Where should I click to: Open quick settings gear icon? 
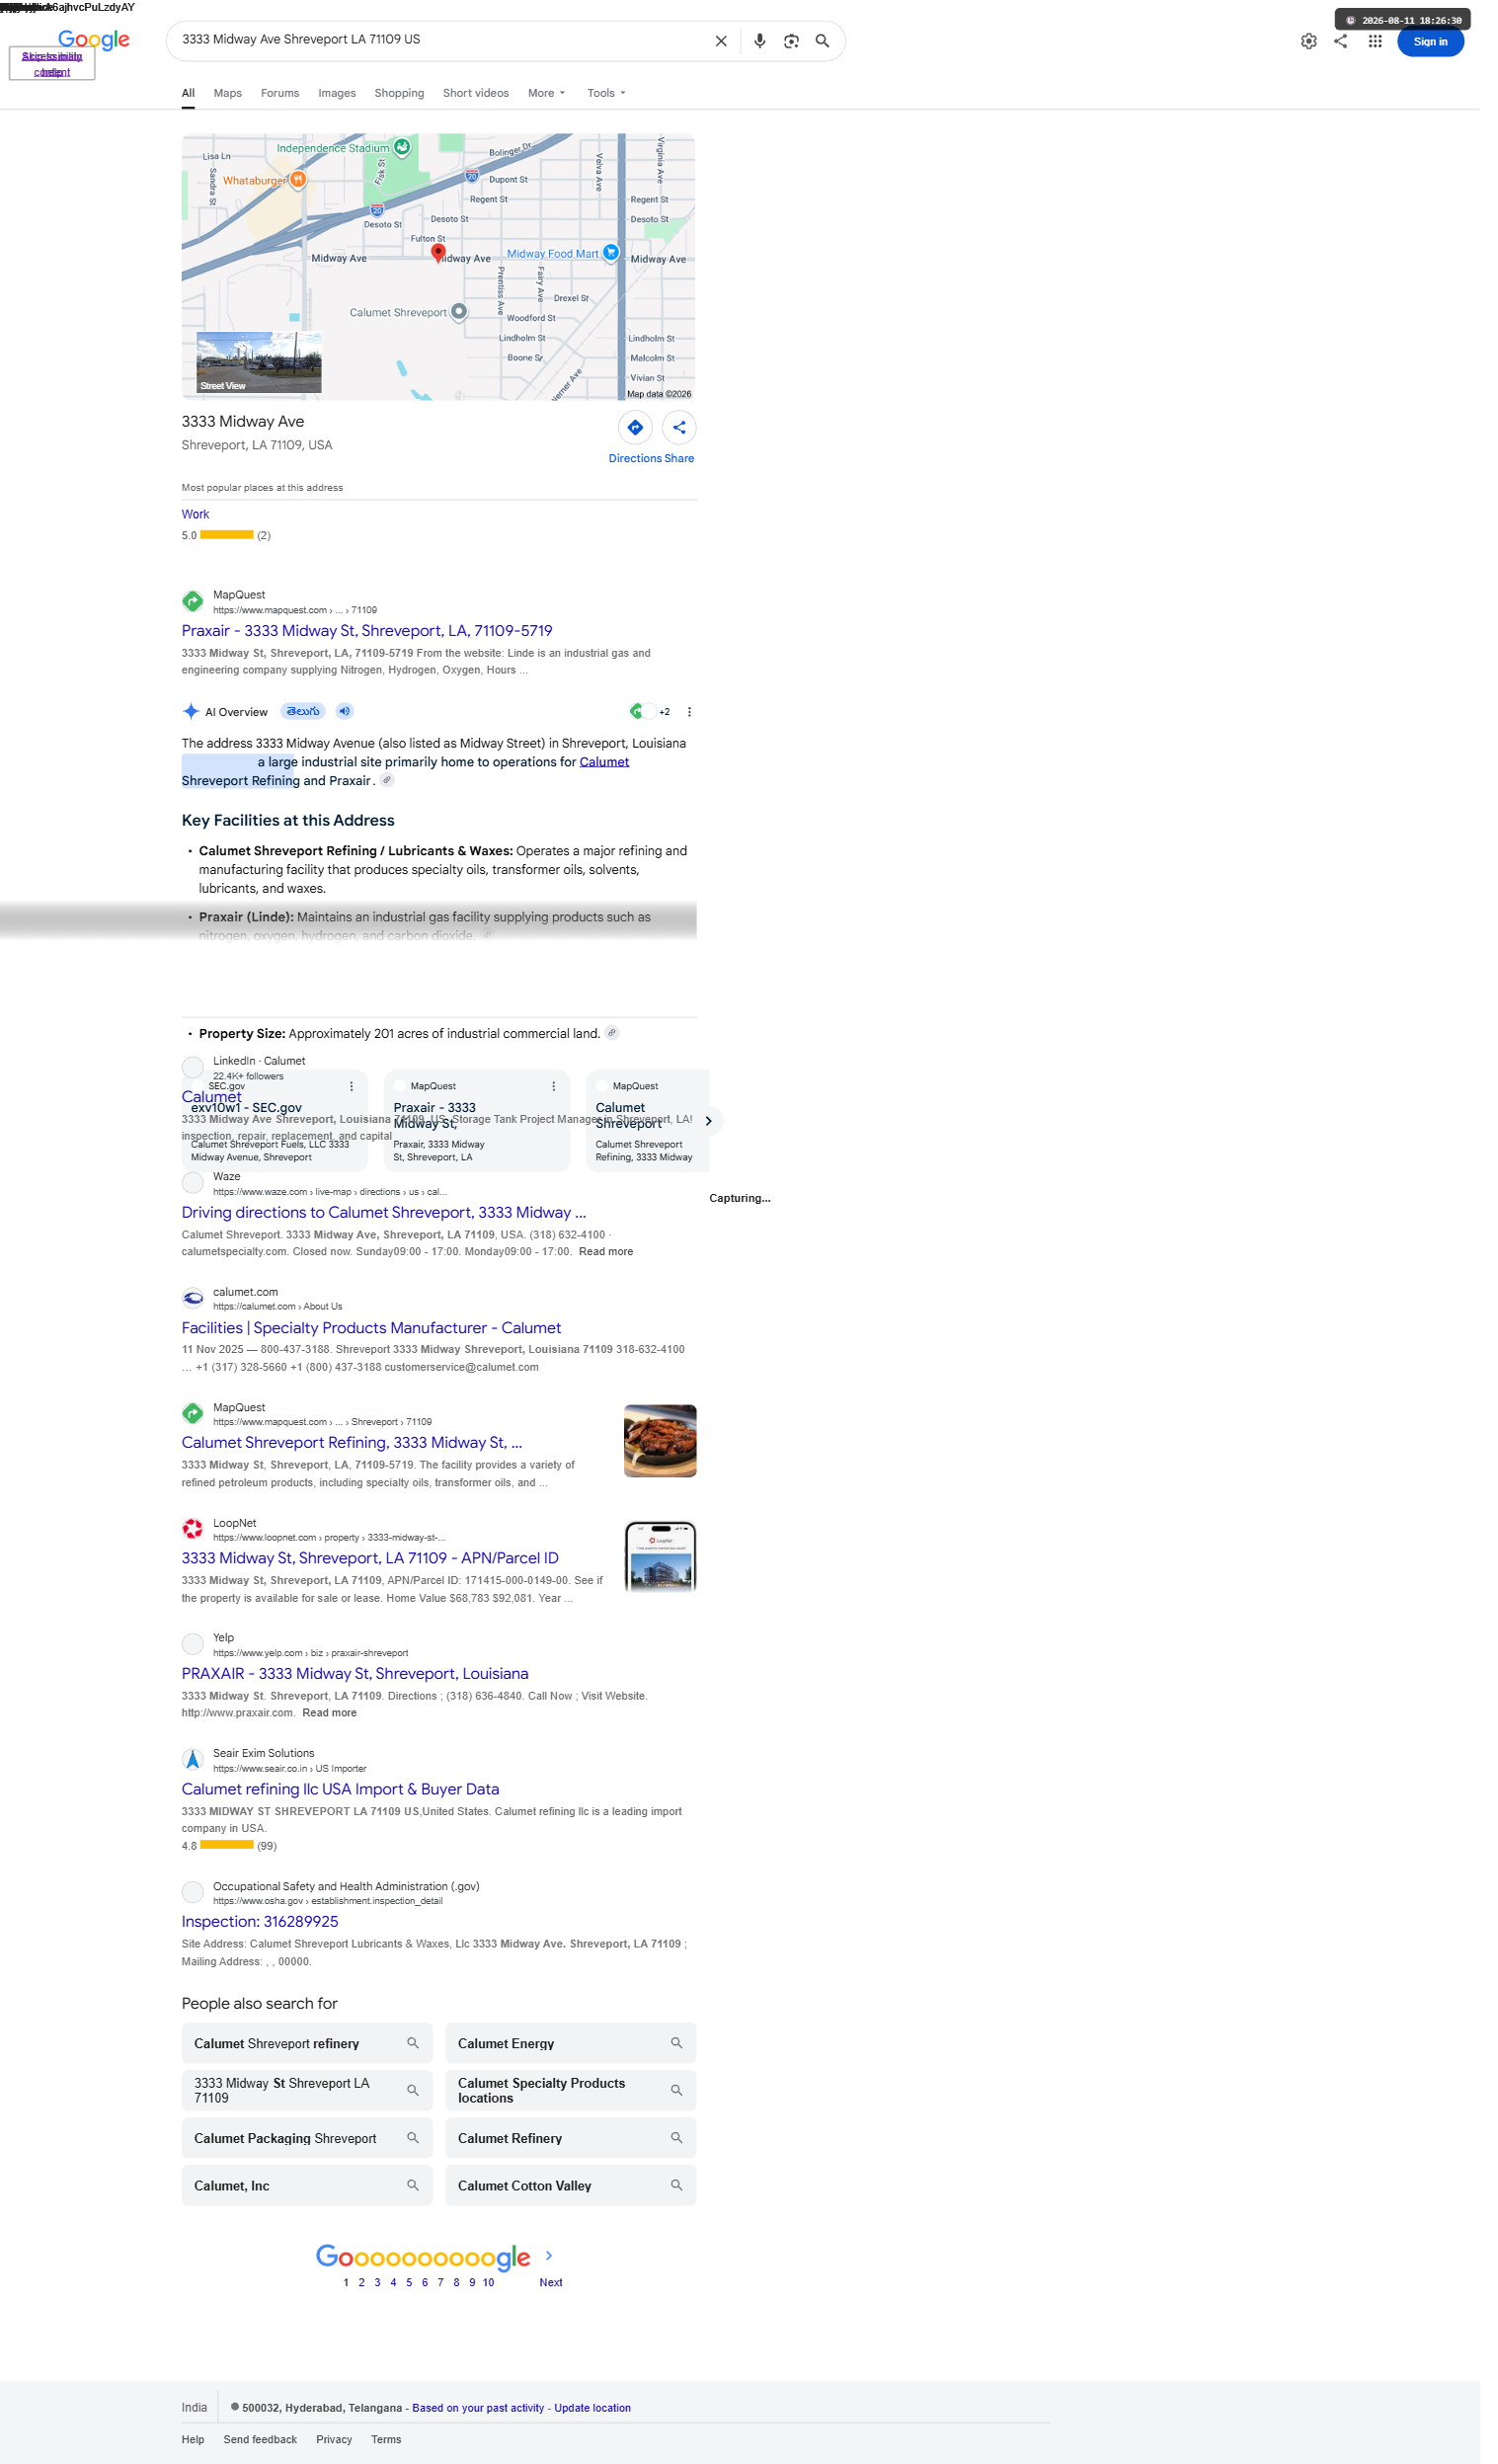1308,41
